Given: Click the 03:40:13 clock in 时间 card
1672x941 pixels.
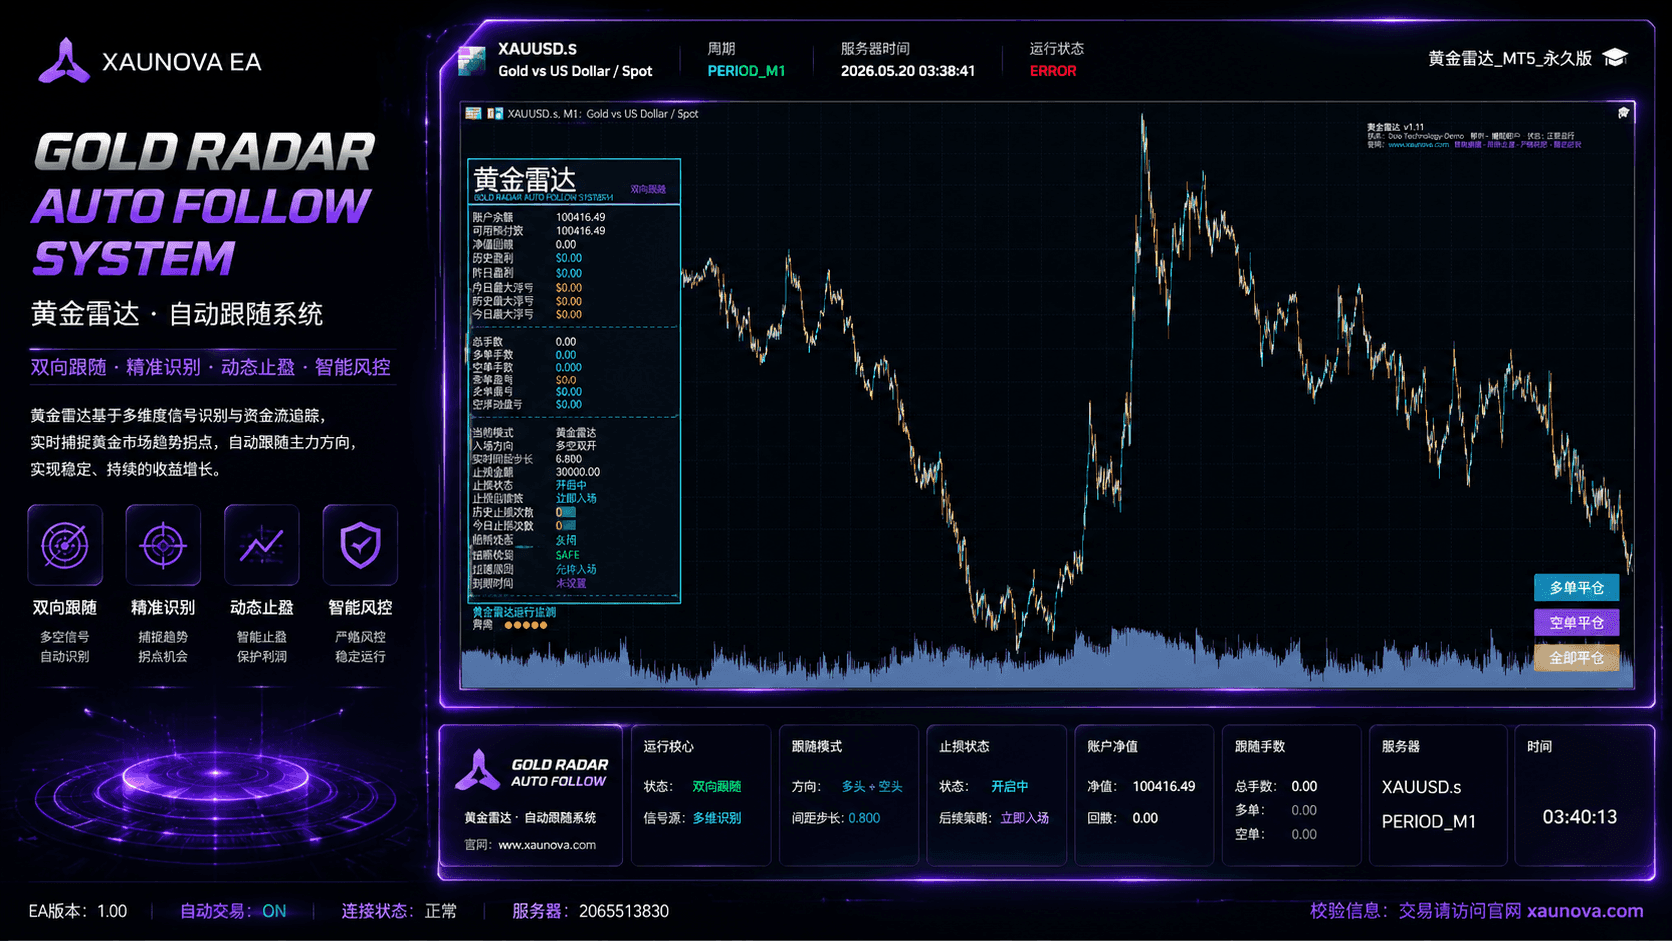Looking at the screenshot, I should point(1580,817).
